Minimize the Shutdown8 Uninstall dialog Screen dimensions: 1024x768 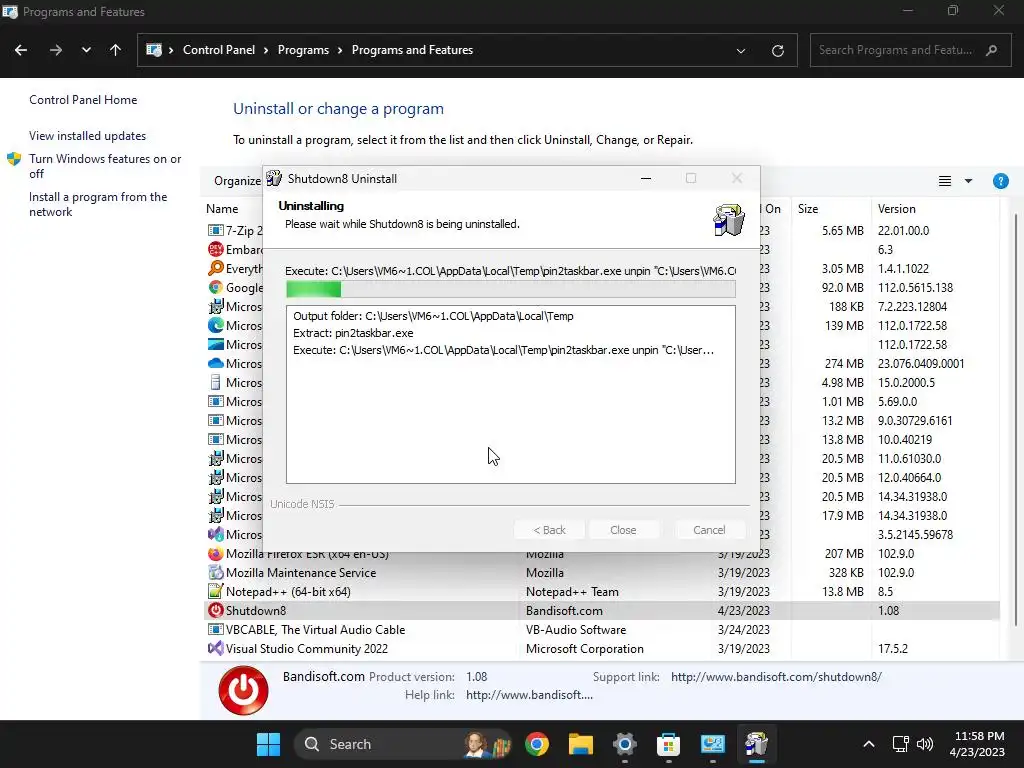pos(646,178)
